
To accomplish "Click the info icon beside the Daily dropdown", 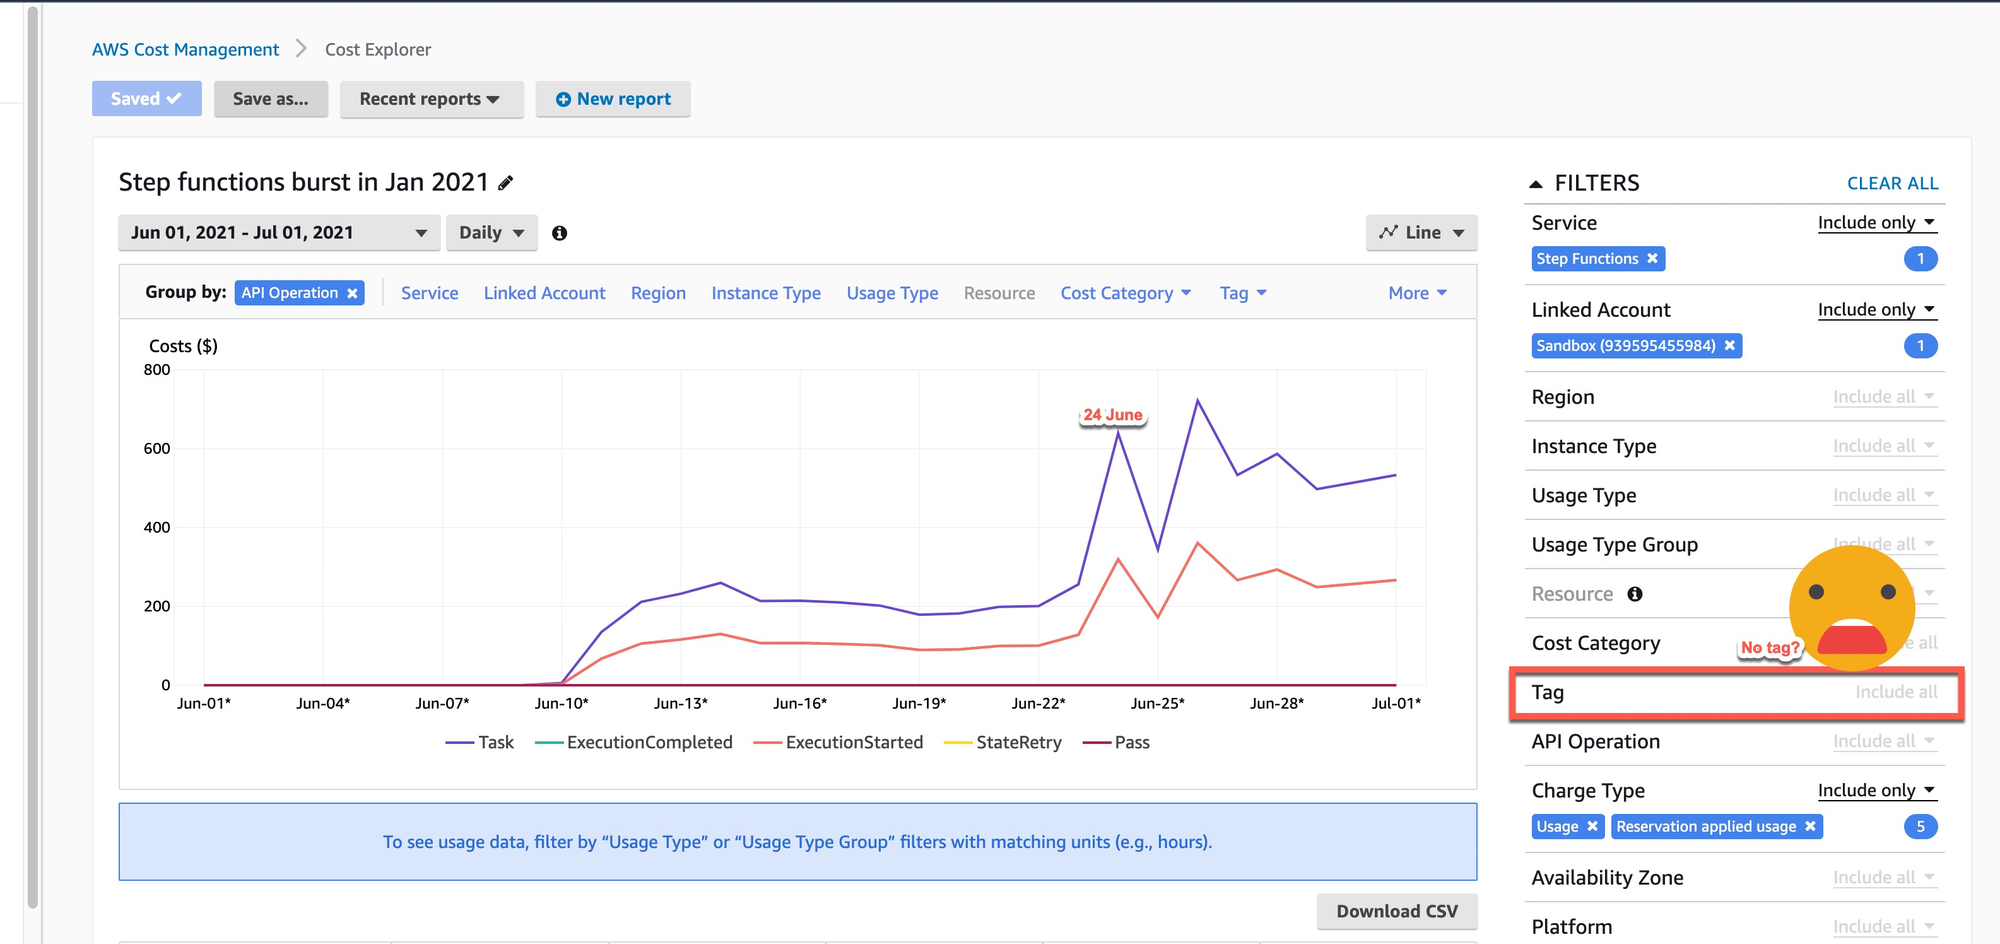I will [x=559, y=233].
